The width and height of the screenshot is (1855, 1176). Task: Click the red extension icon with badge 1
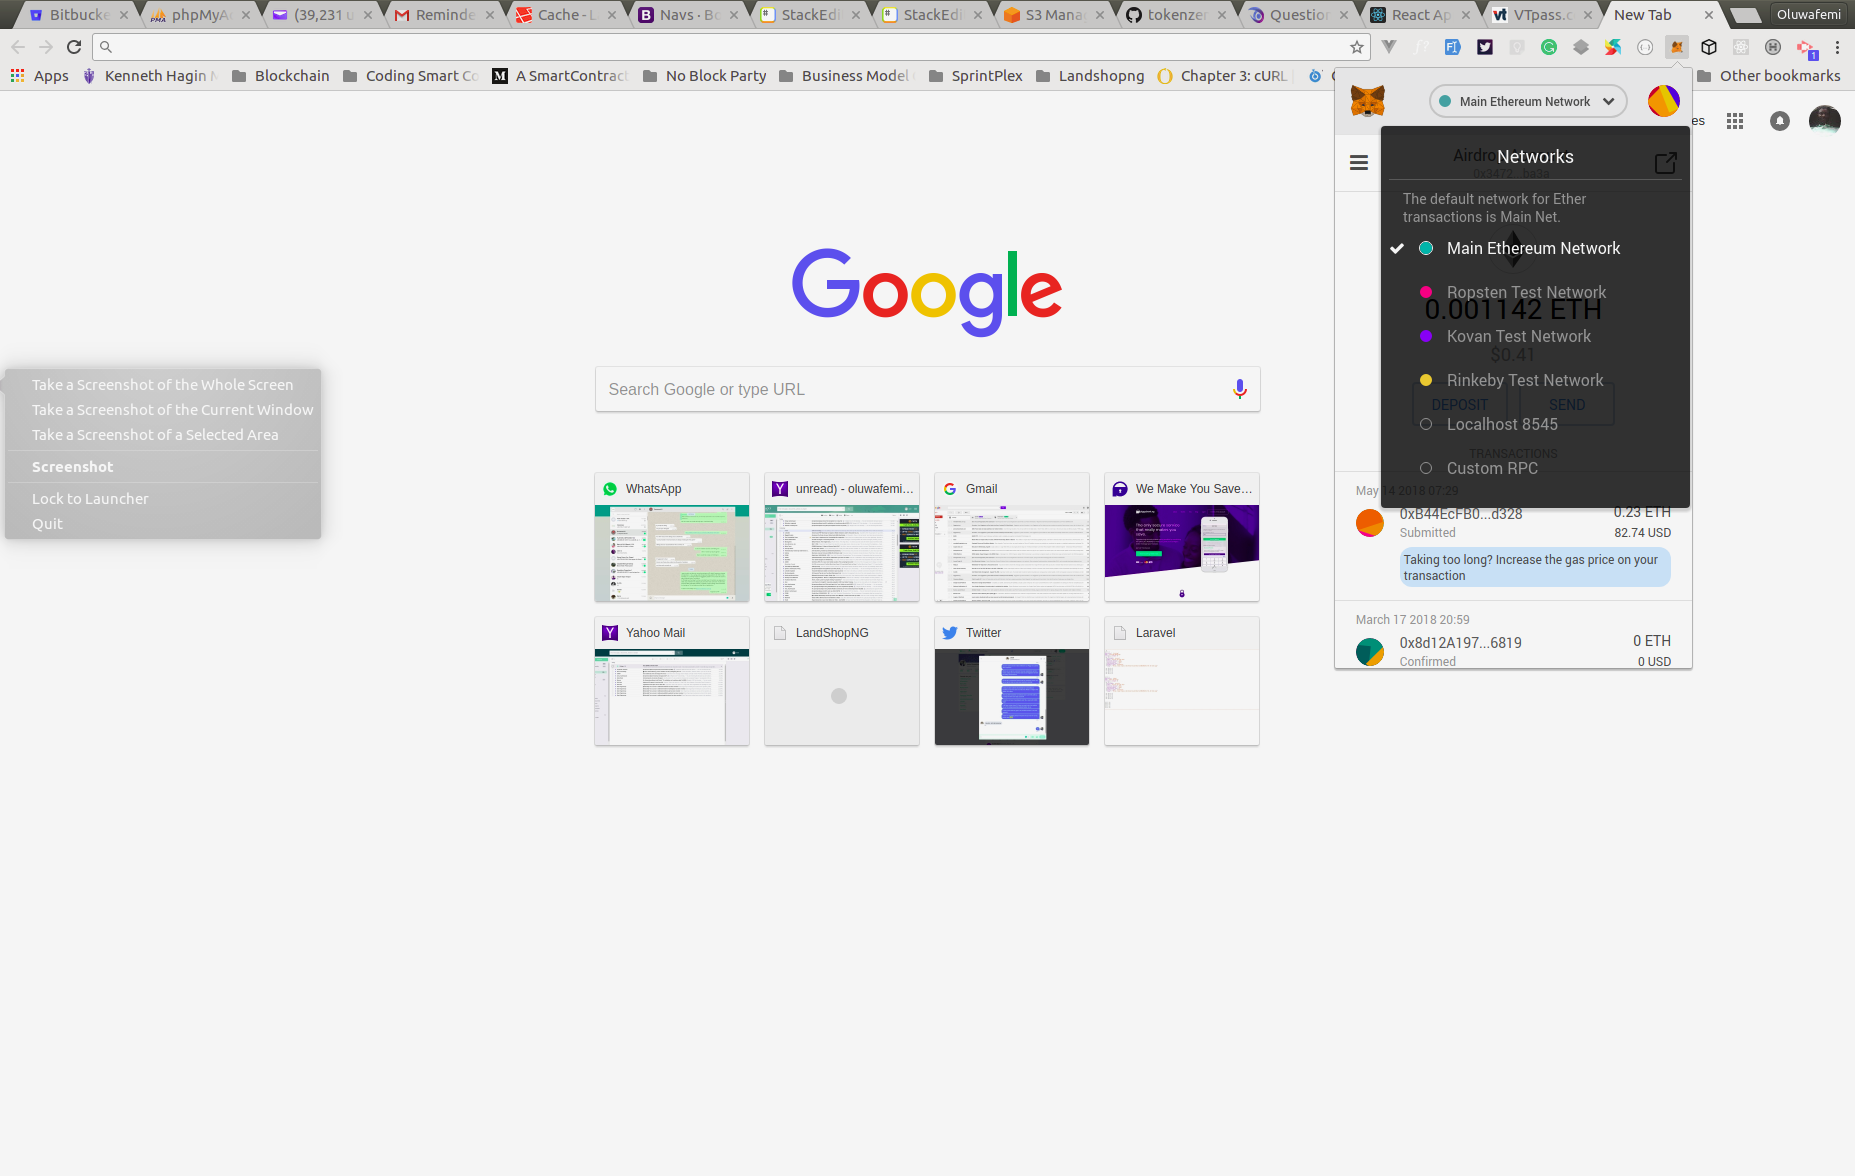(1806, 48)
